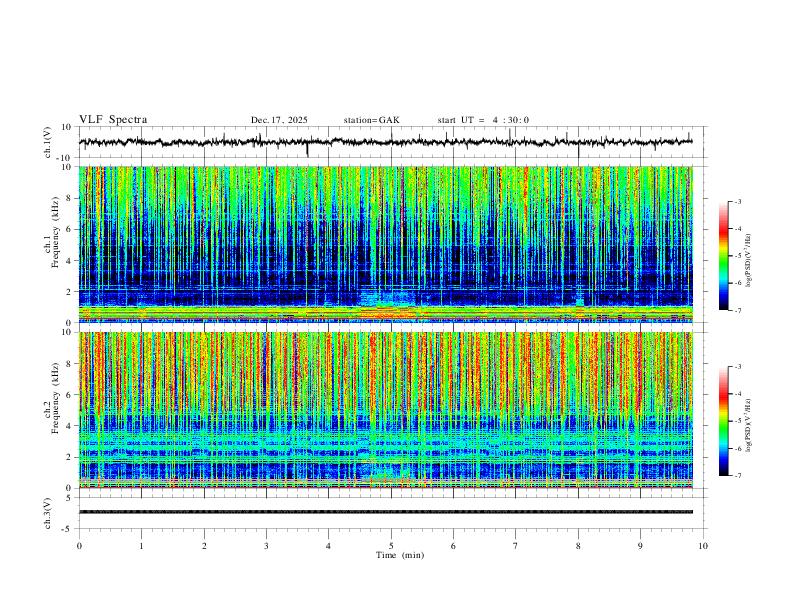Click the time axis tick label '0'

coord(79,546)
